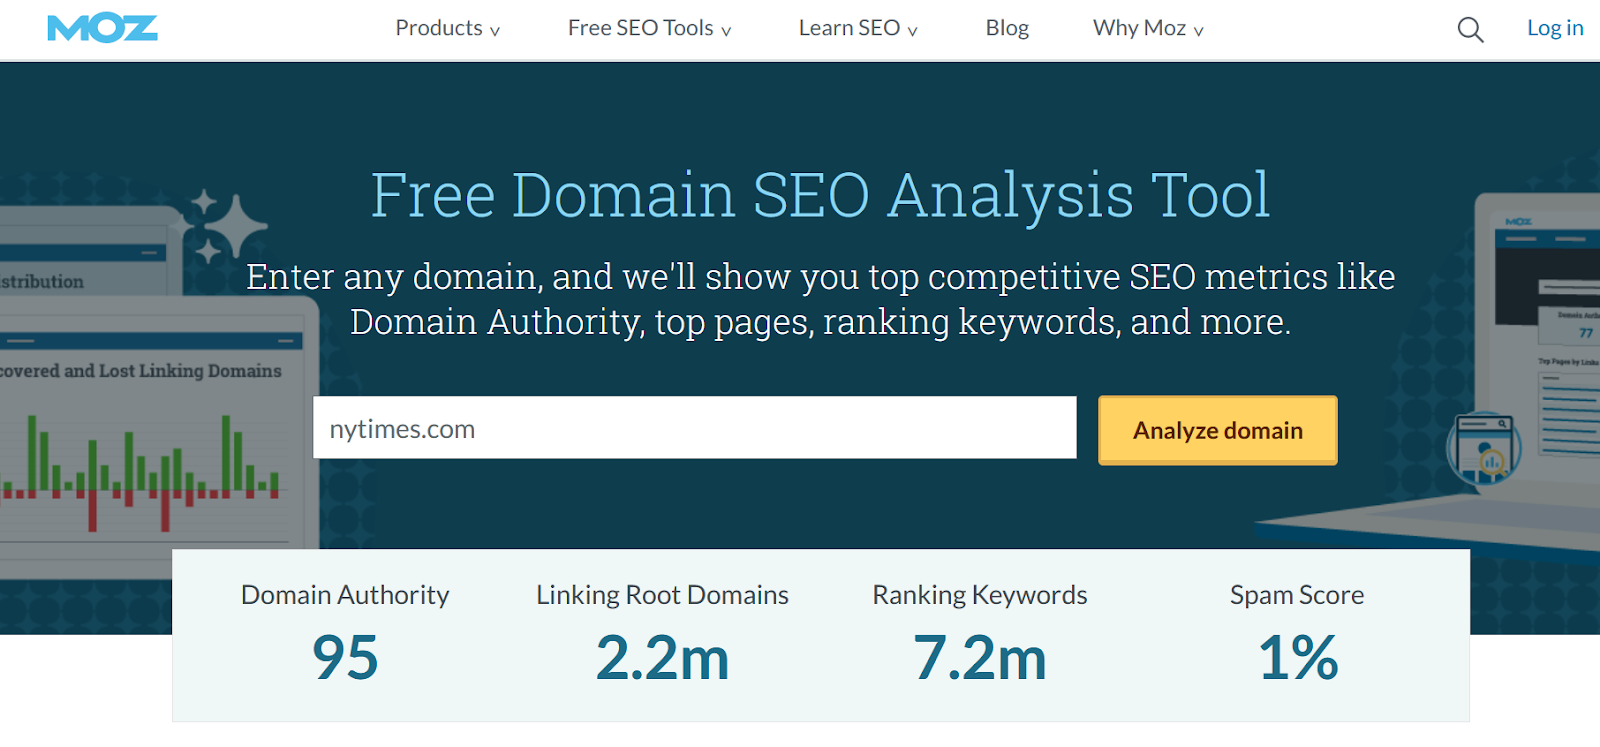The height and width of the screenshot is (747, 1600).
Task: Select the Ranking Keywords label
Action: (980, 595)
